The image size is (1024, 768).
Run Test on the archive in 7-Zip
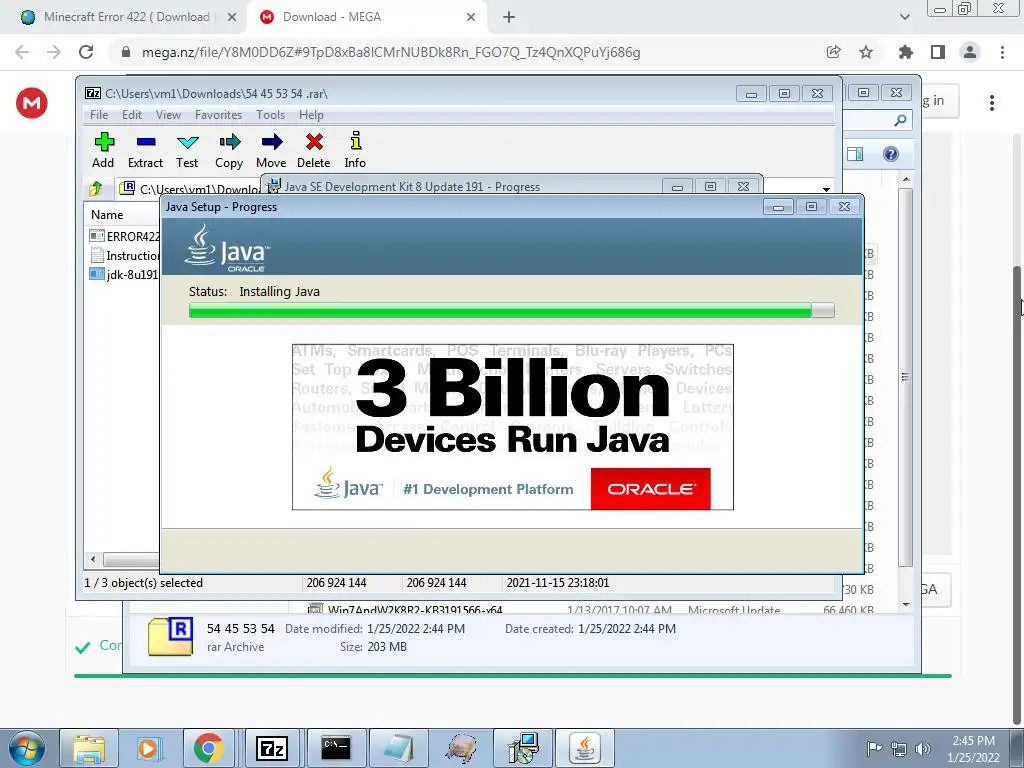tap(187, 150)
